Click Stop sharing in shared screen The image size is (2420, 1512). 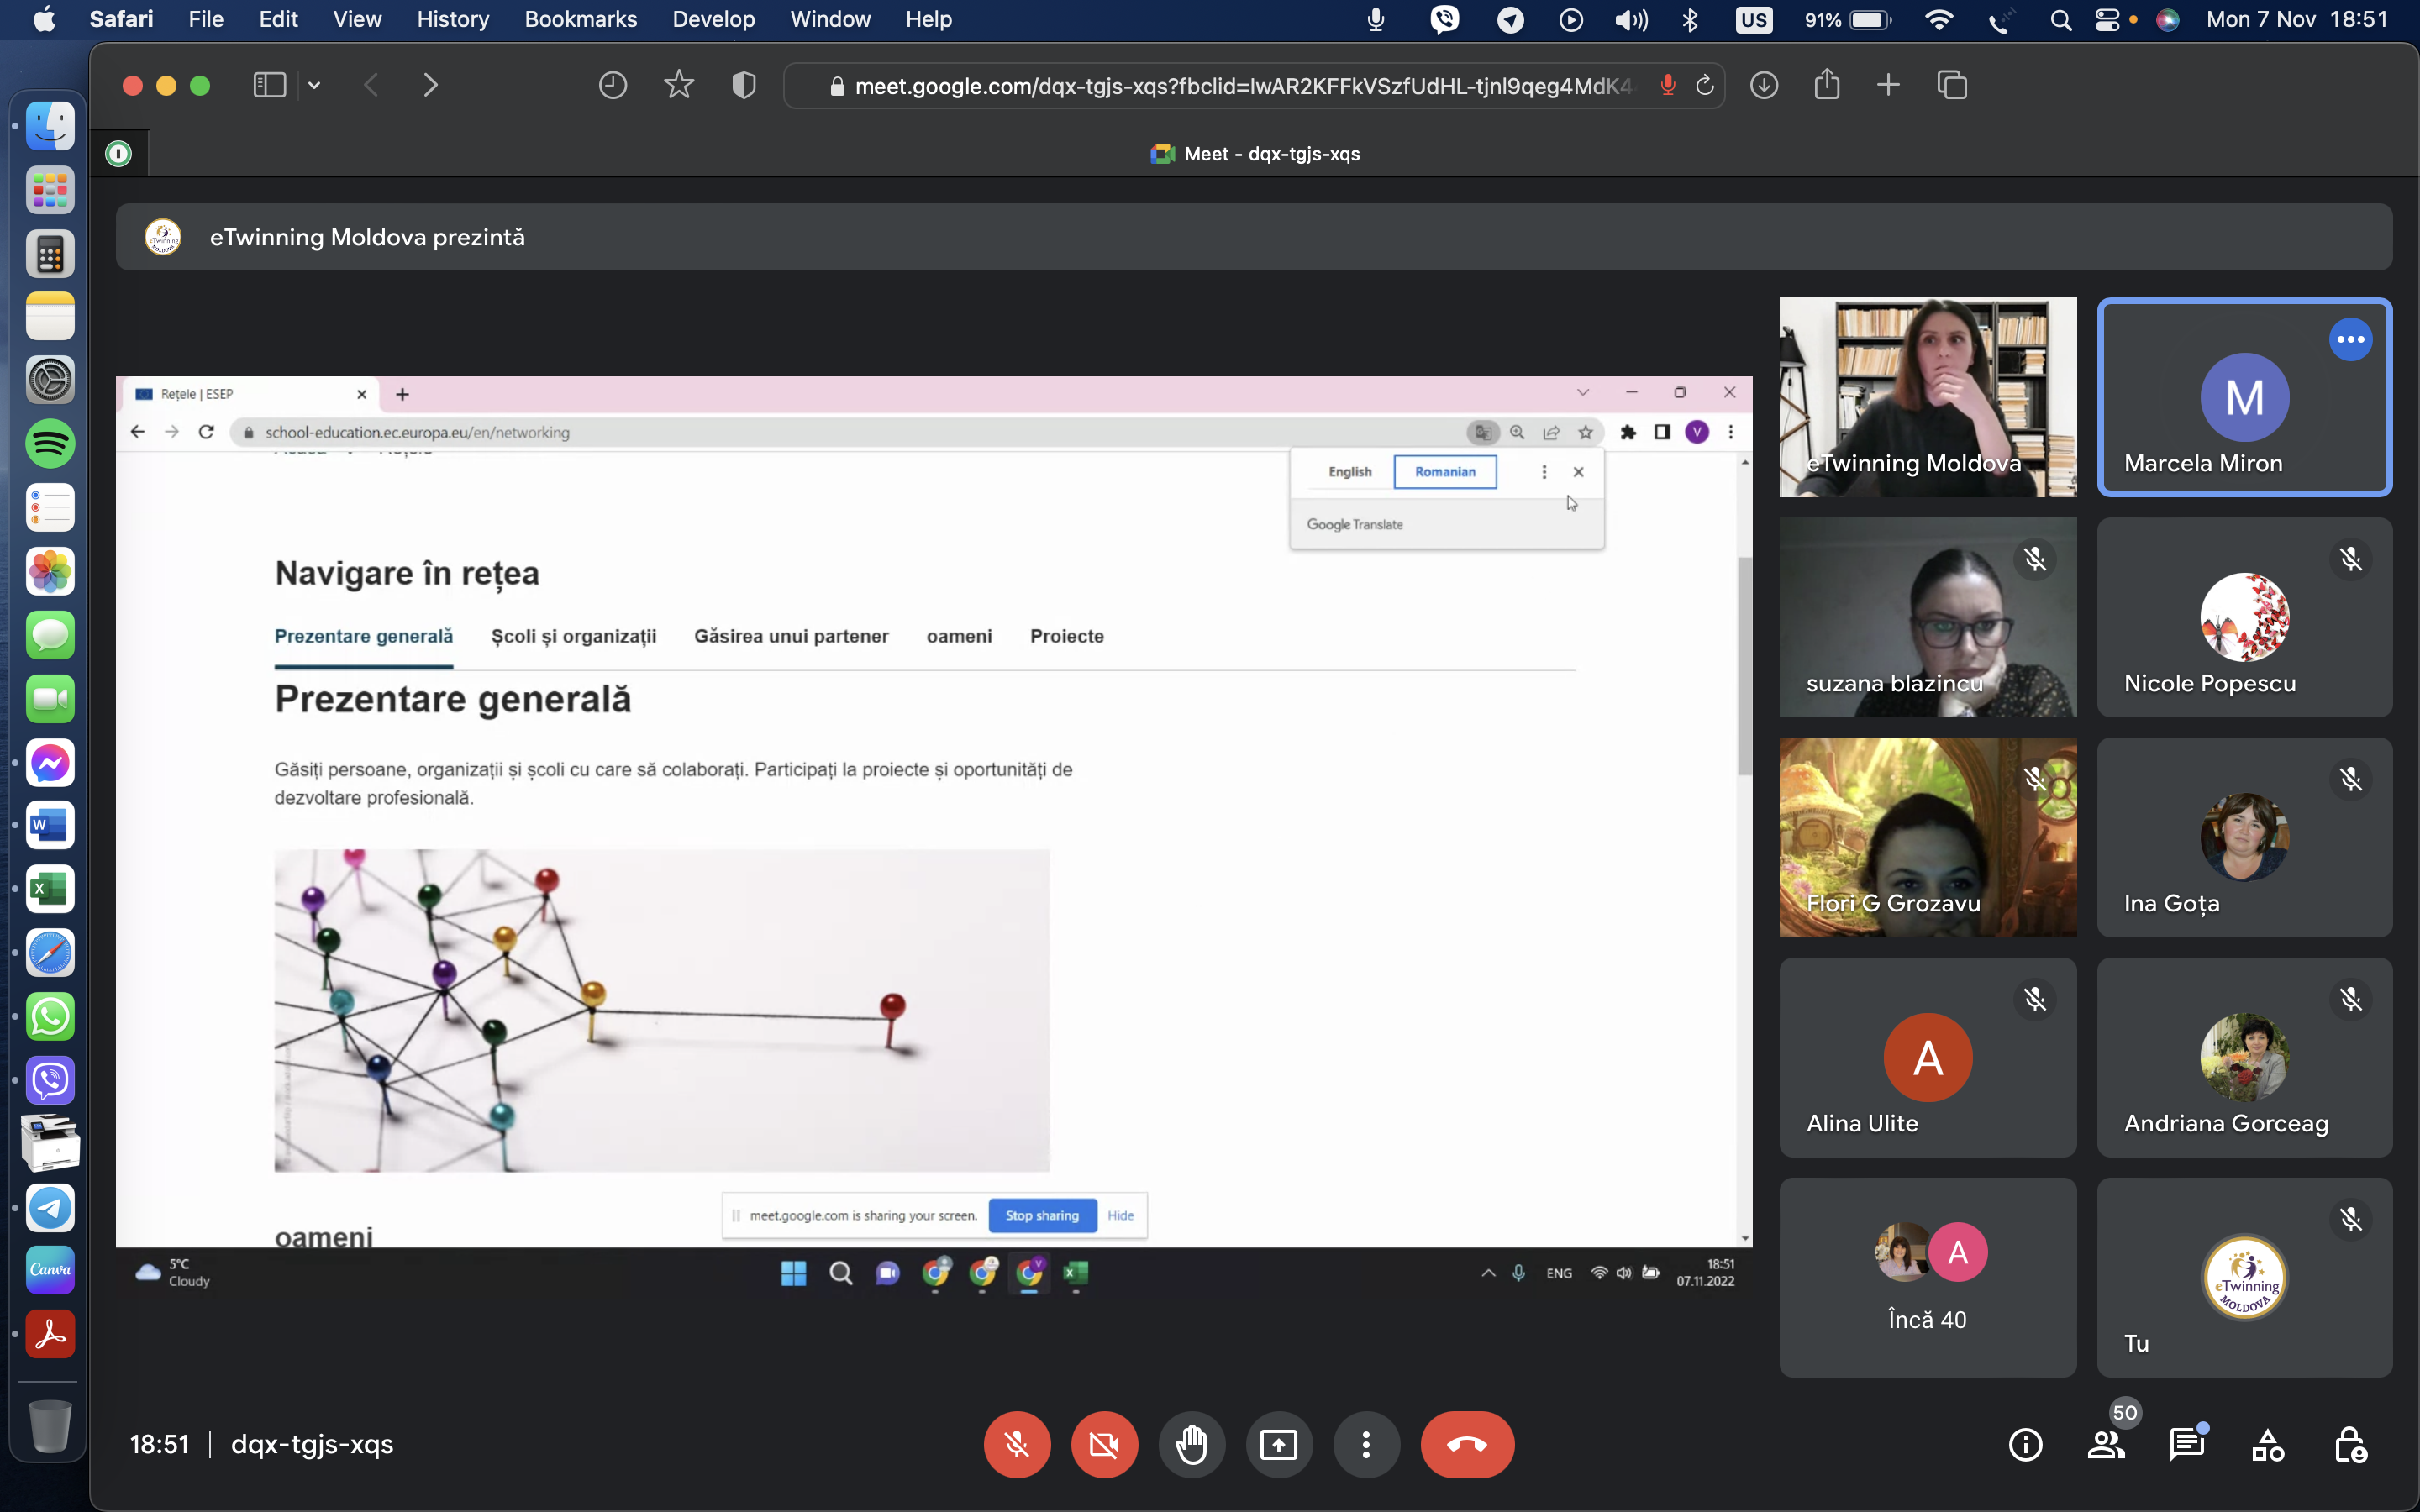pyautogui.click(x=1042, y=1215)
